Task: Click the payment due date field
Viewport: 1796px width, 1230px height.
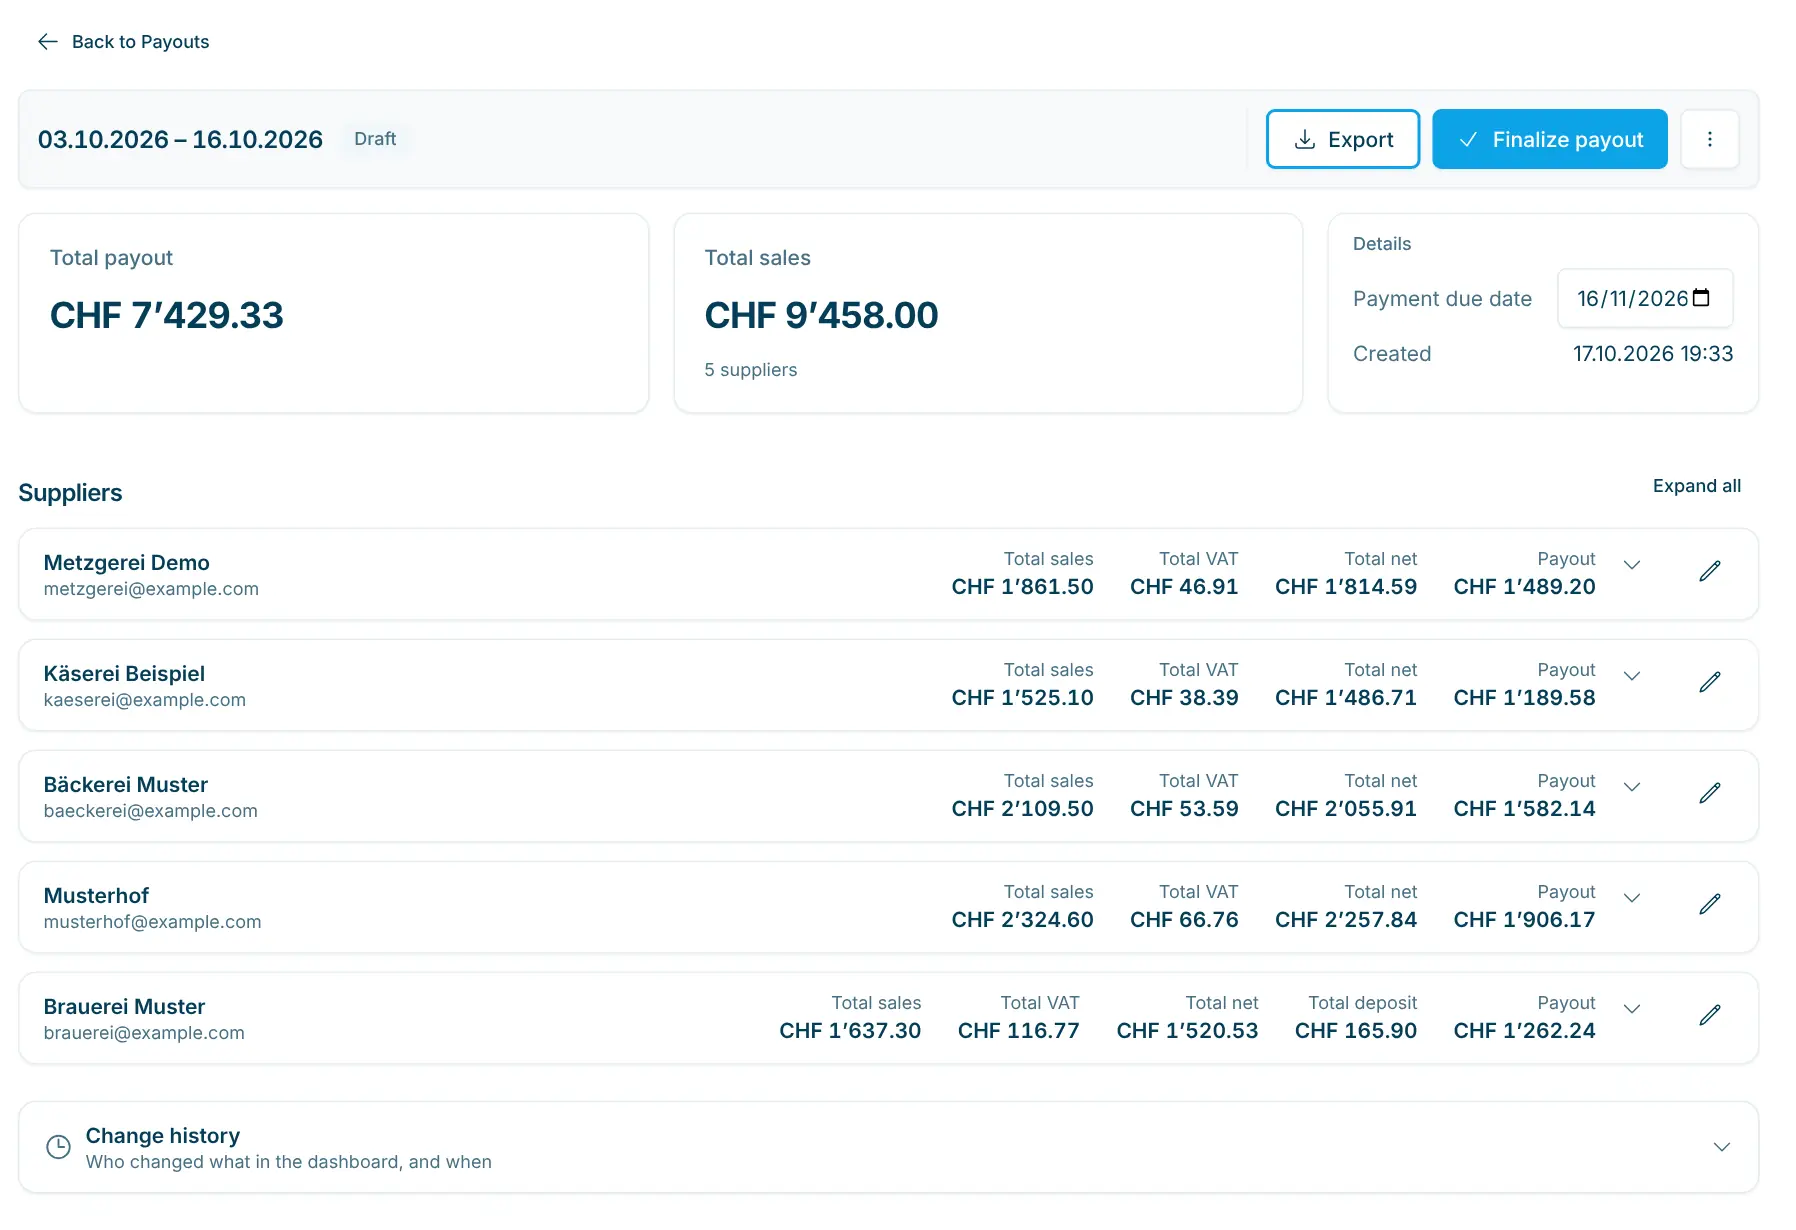Action: 1644,298
